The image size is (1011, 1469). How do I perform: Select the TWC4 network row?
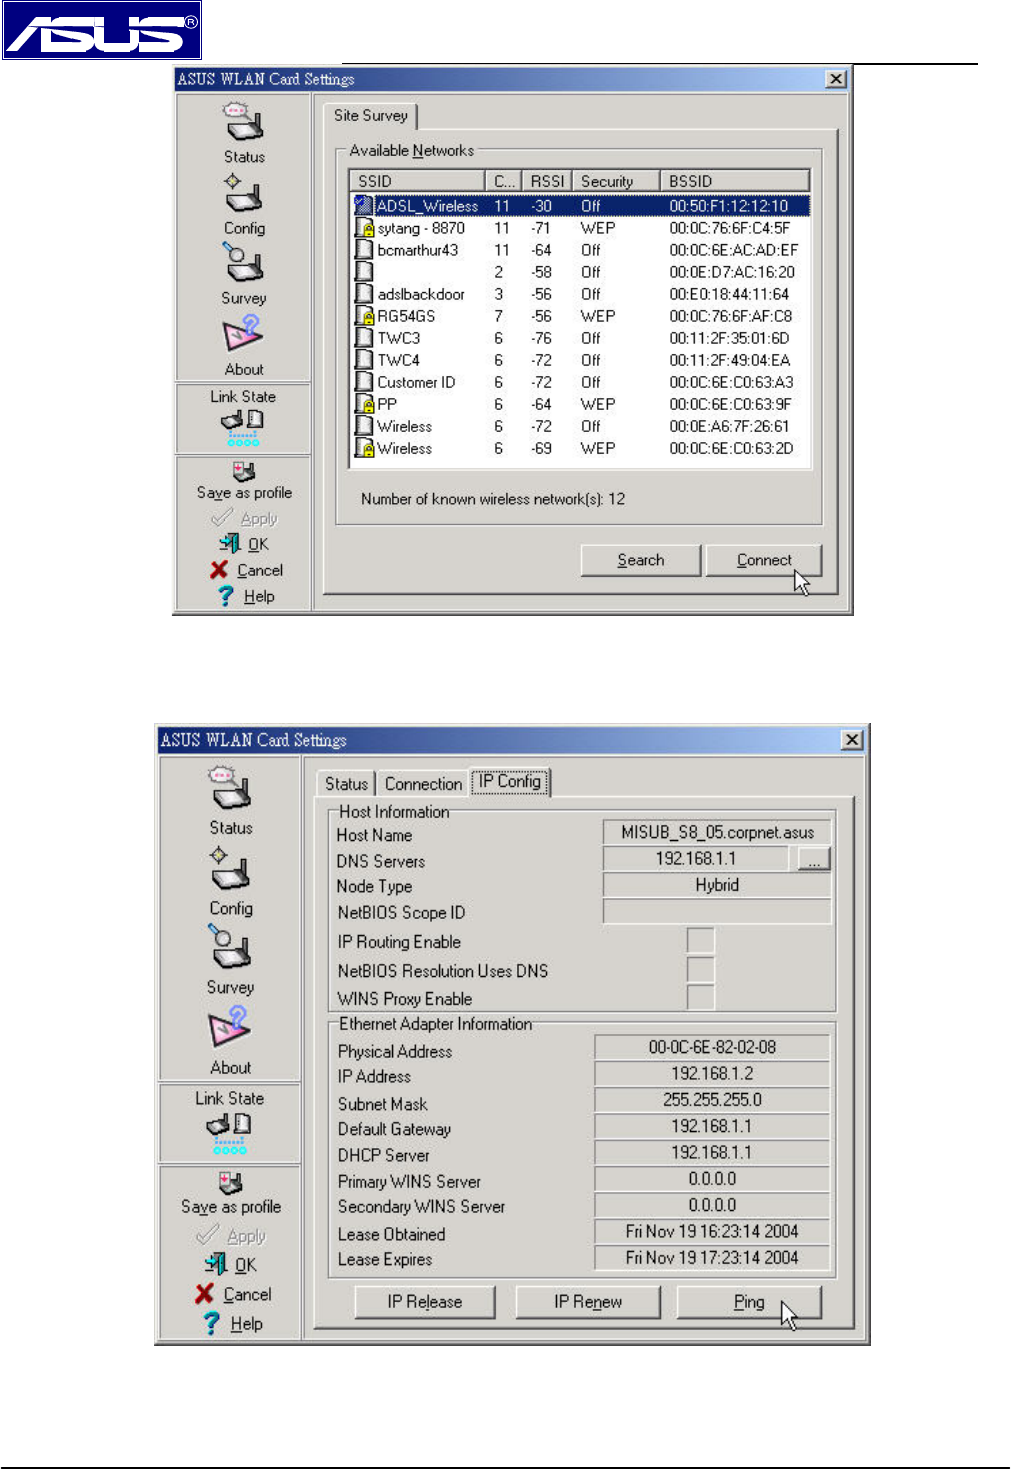(581, 360)
